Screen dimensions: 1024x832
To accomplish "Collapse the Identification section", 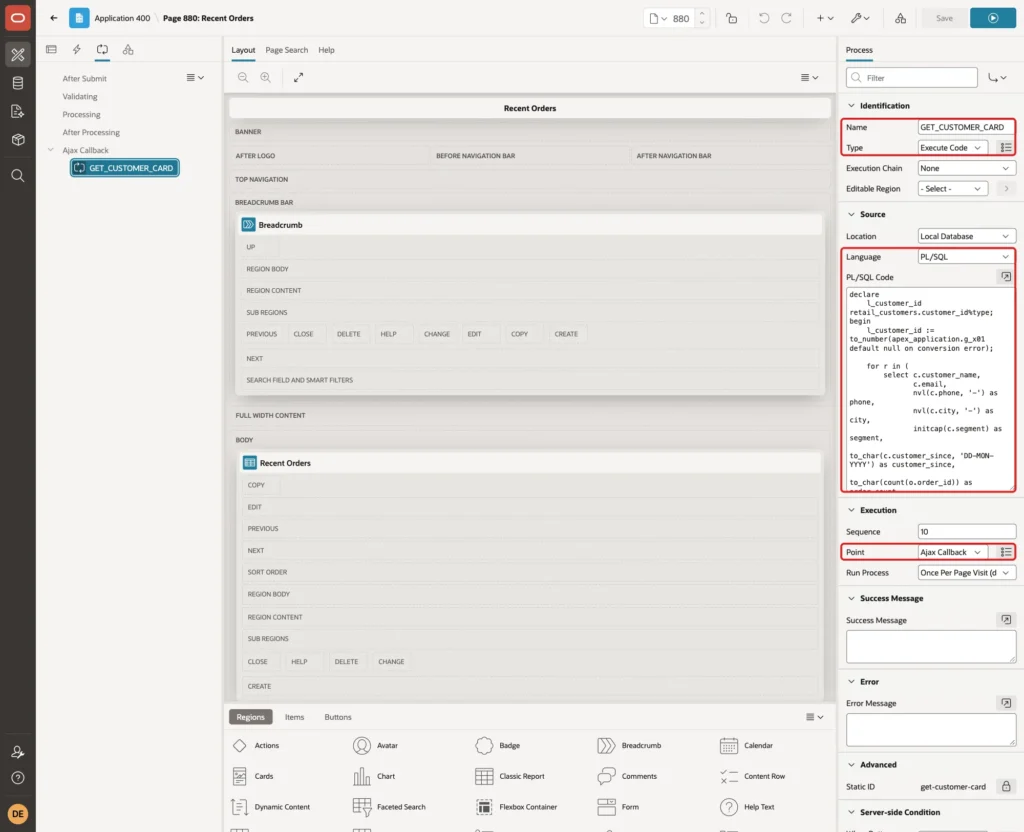I will coord(851,105).
